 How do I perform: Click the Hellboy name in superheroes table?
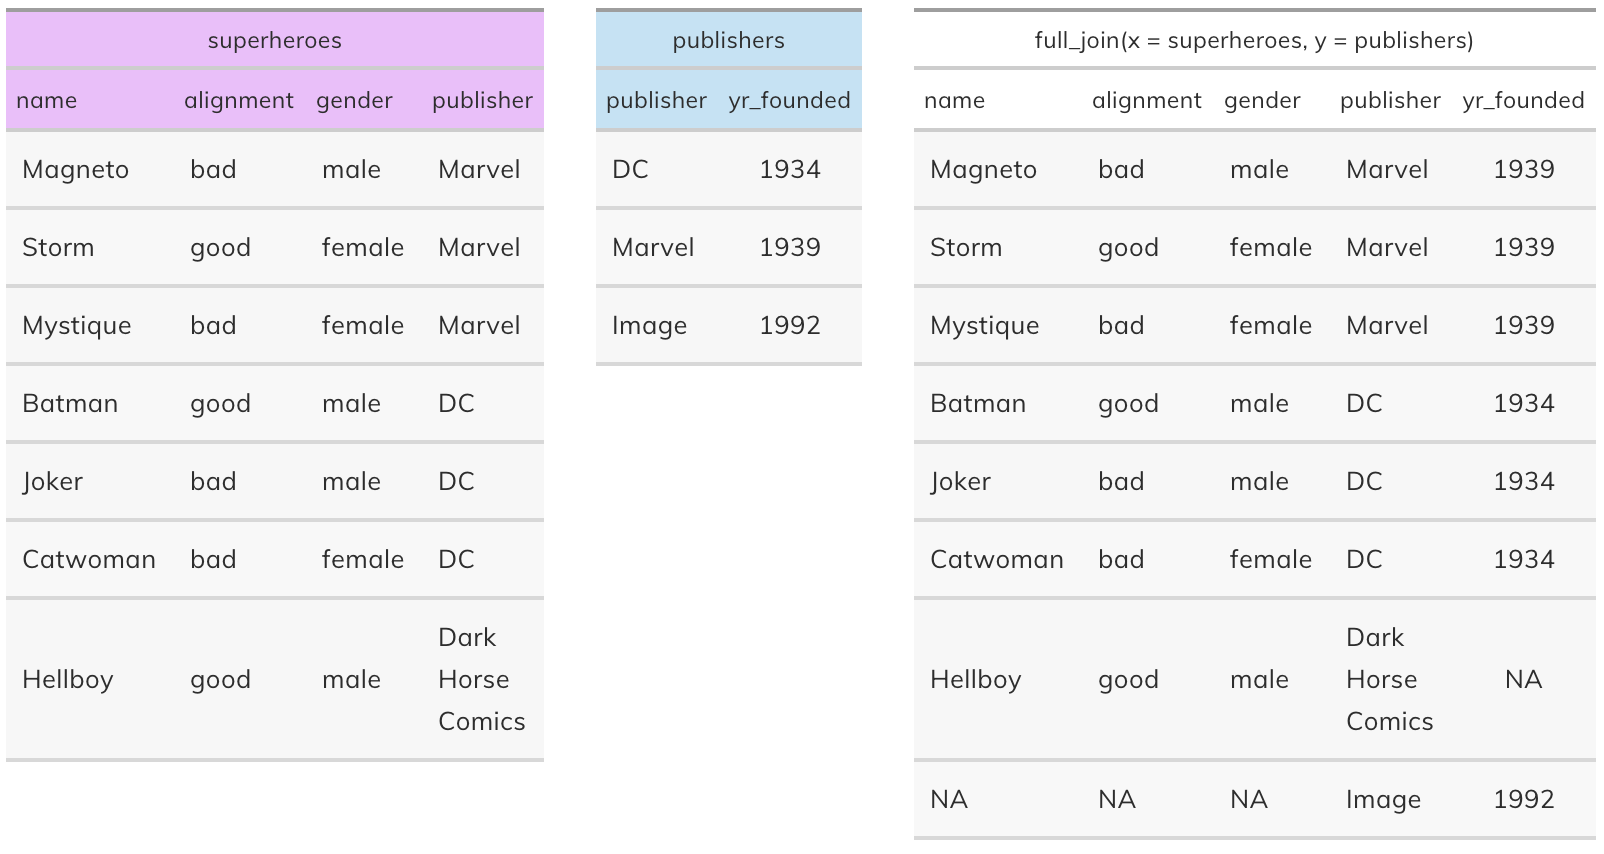(67, 679)
